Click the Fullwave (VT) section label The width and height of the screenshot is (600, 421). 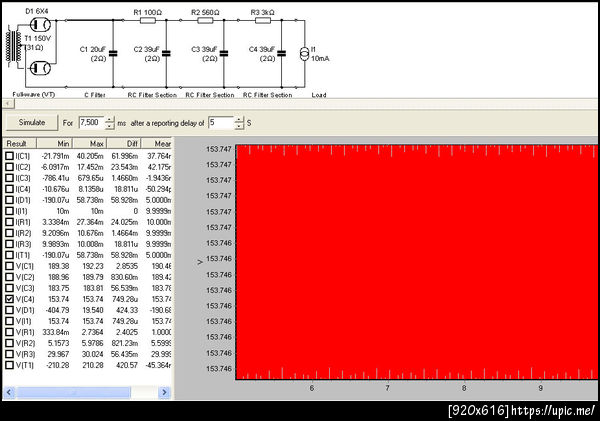(34, 95)
